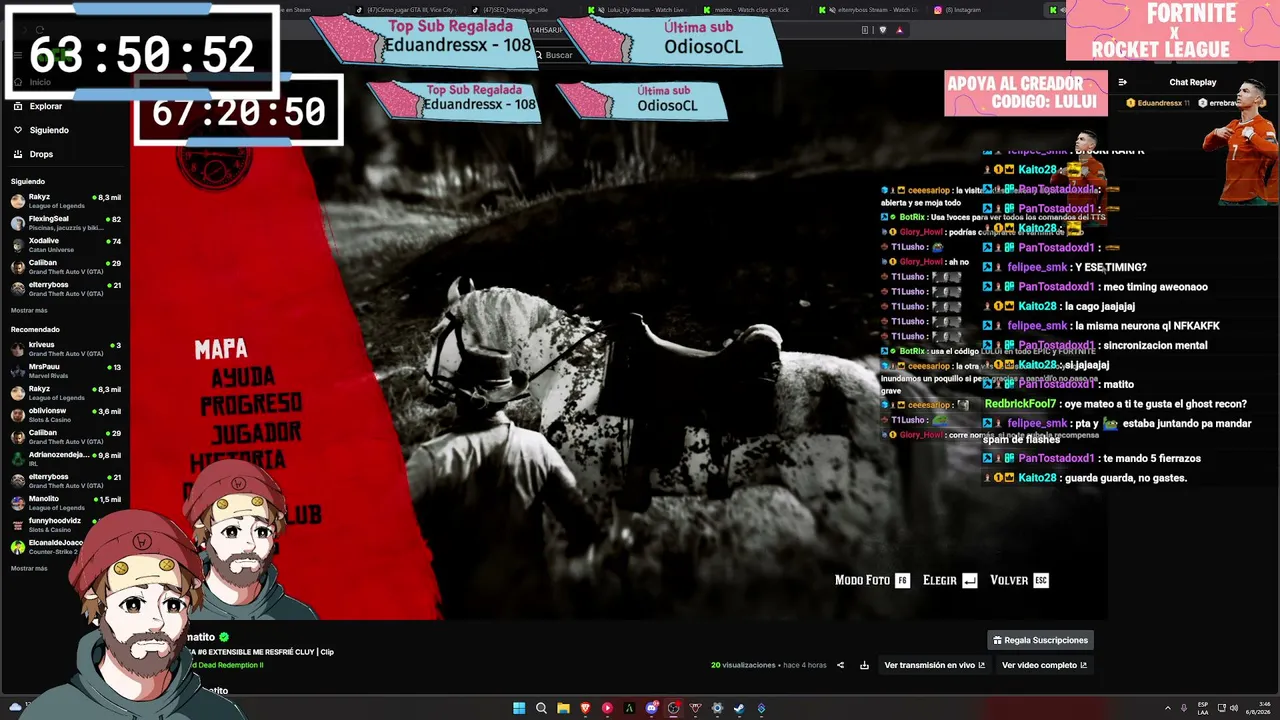Viewport: 1280px width, 720px height.
Task: Switch to 'Lului_Uy Stream' browser tab
Action: coord(640,10)
